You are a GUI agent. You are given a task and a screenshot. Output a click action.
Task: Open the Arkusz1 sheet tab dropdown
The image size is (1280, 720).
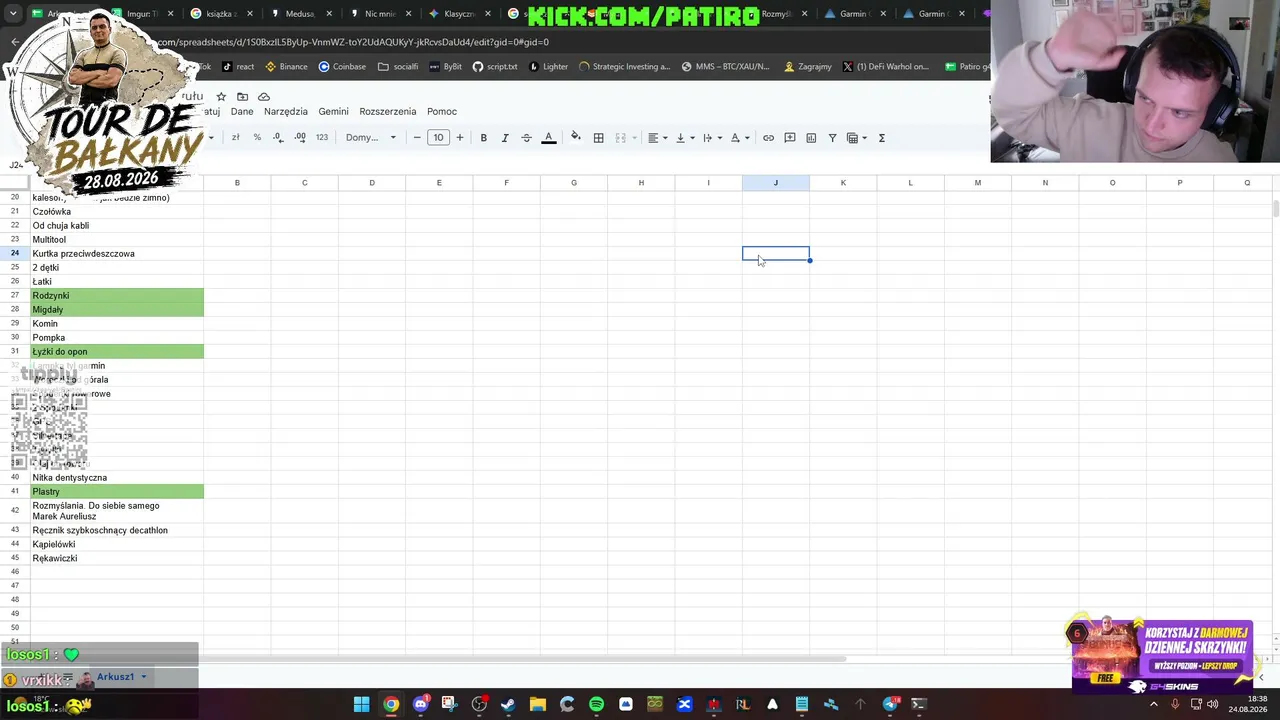[x=143, y=677]
